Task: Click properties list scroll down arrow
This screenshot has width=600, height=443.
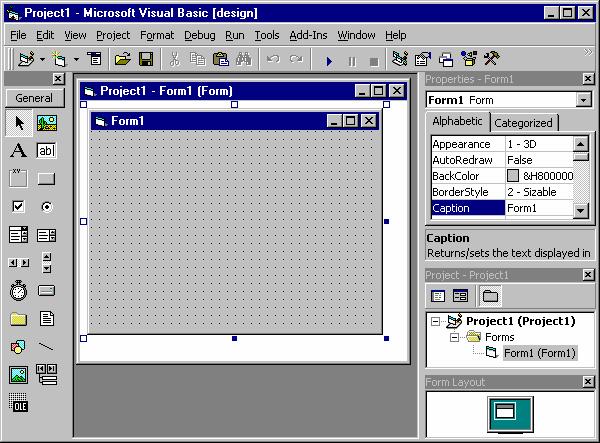Action: pyautogui.click(x=581, y=210)
